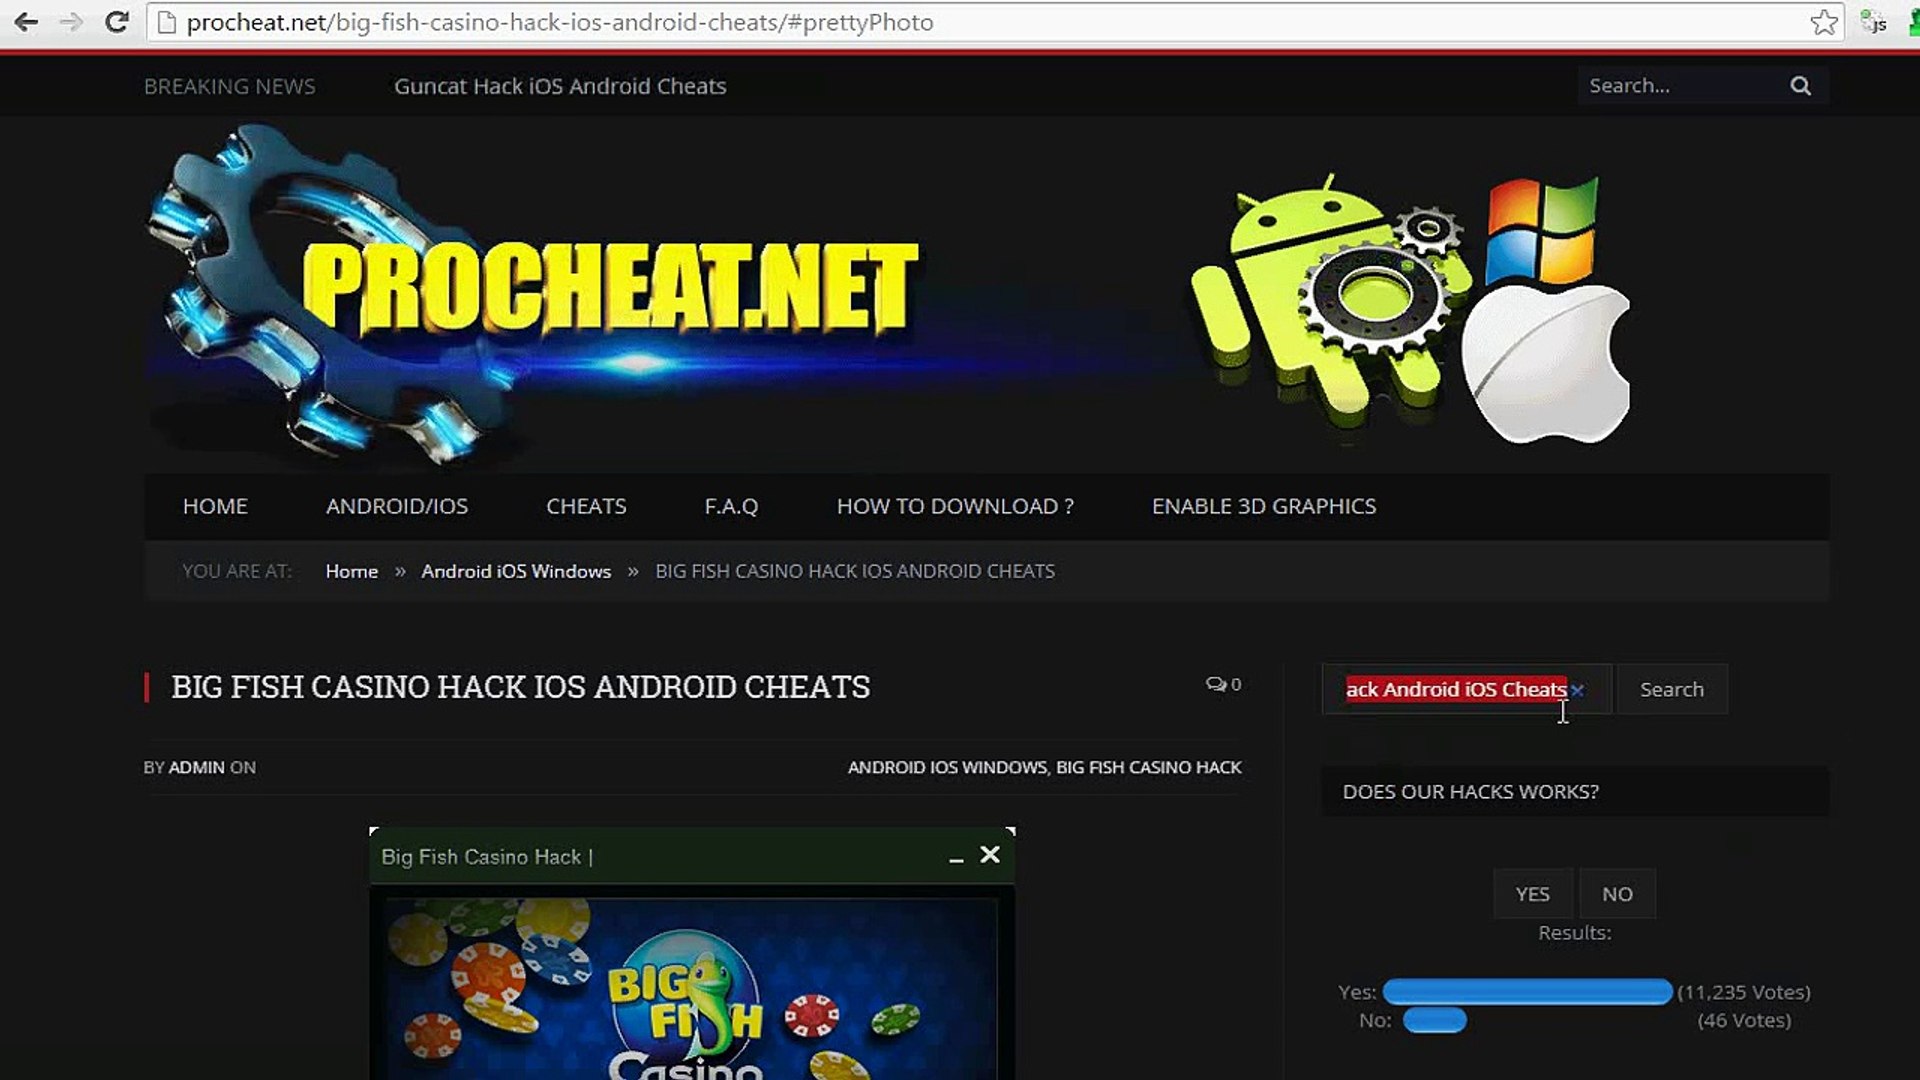Screen dimensions: 1920x1080
Task: Click the sidebar Search button
Action: pyautogui.click(x=1671, y=689)
